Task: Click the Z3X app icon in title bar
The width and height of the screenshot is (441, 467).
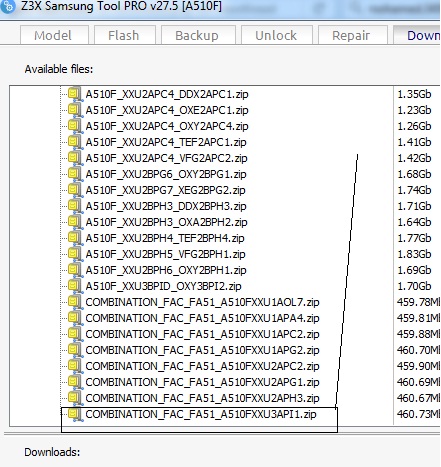Action: coord(7,6)
